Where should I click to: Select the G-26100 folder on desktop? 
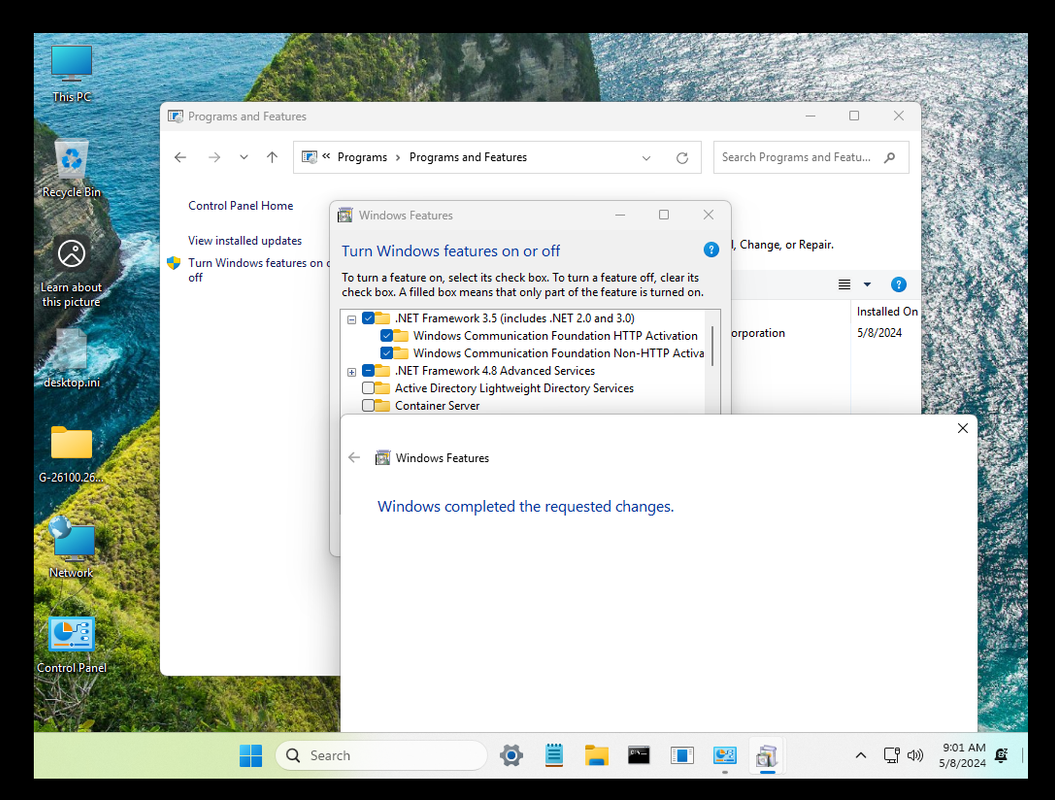coord(71,454)
